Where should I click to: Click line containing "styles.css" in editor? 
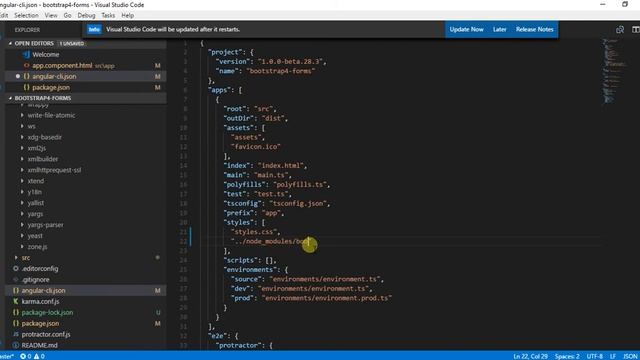pyautogui.click(x=256, y=232)
